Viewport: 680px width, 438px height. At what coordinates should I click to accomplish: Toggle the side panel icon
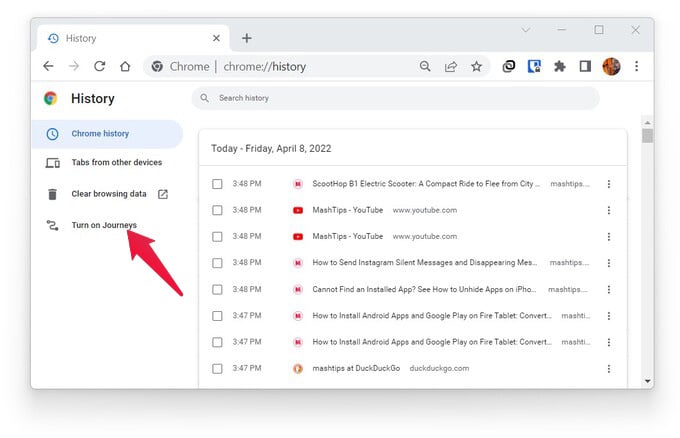[x=585, y=66]
